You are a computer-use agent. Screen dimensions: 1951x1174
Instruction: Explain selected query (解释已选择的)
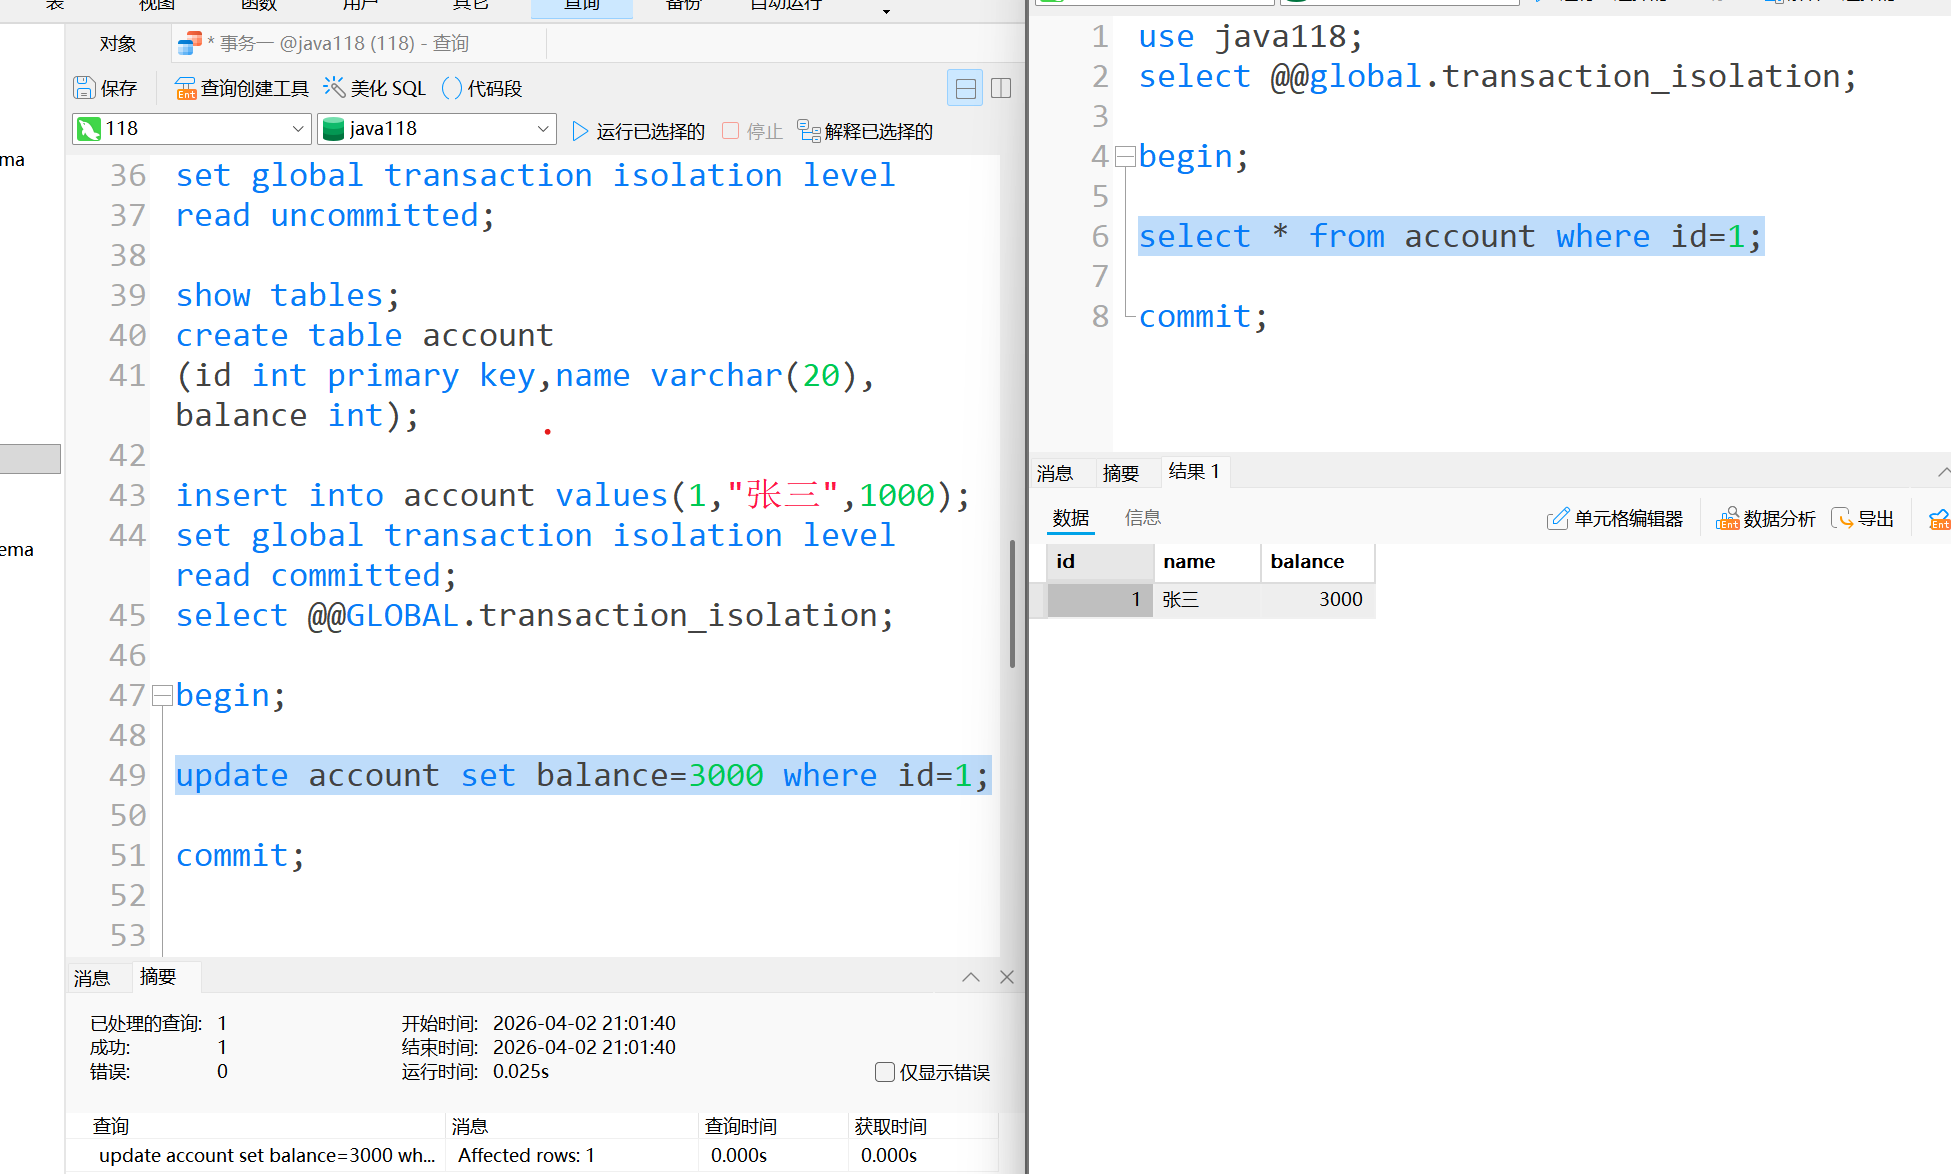click(x=864, y=131)
